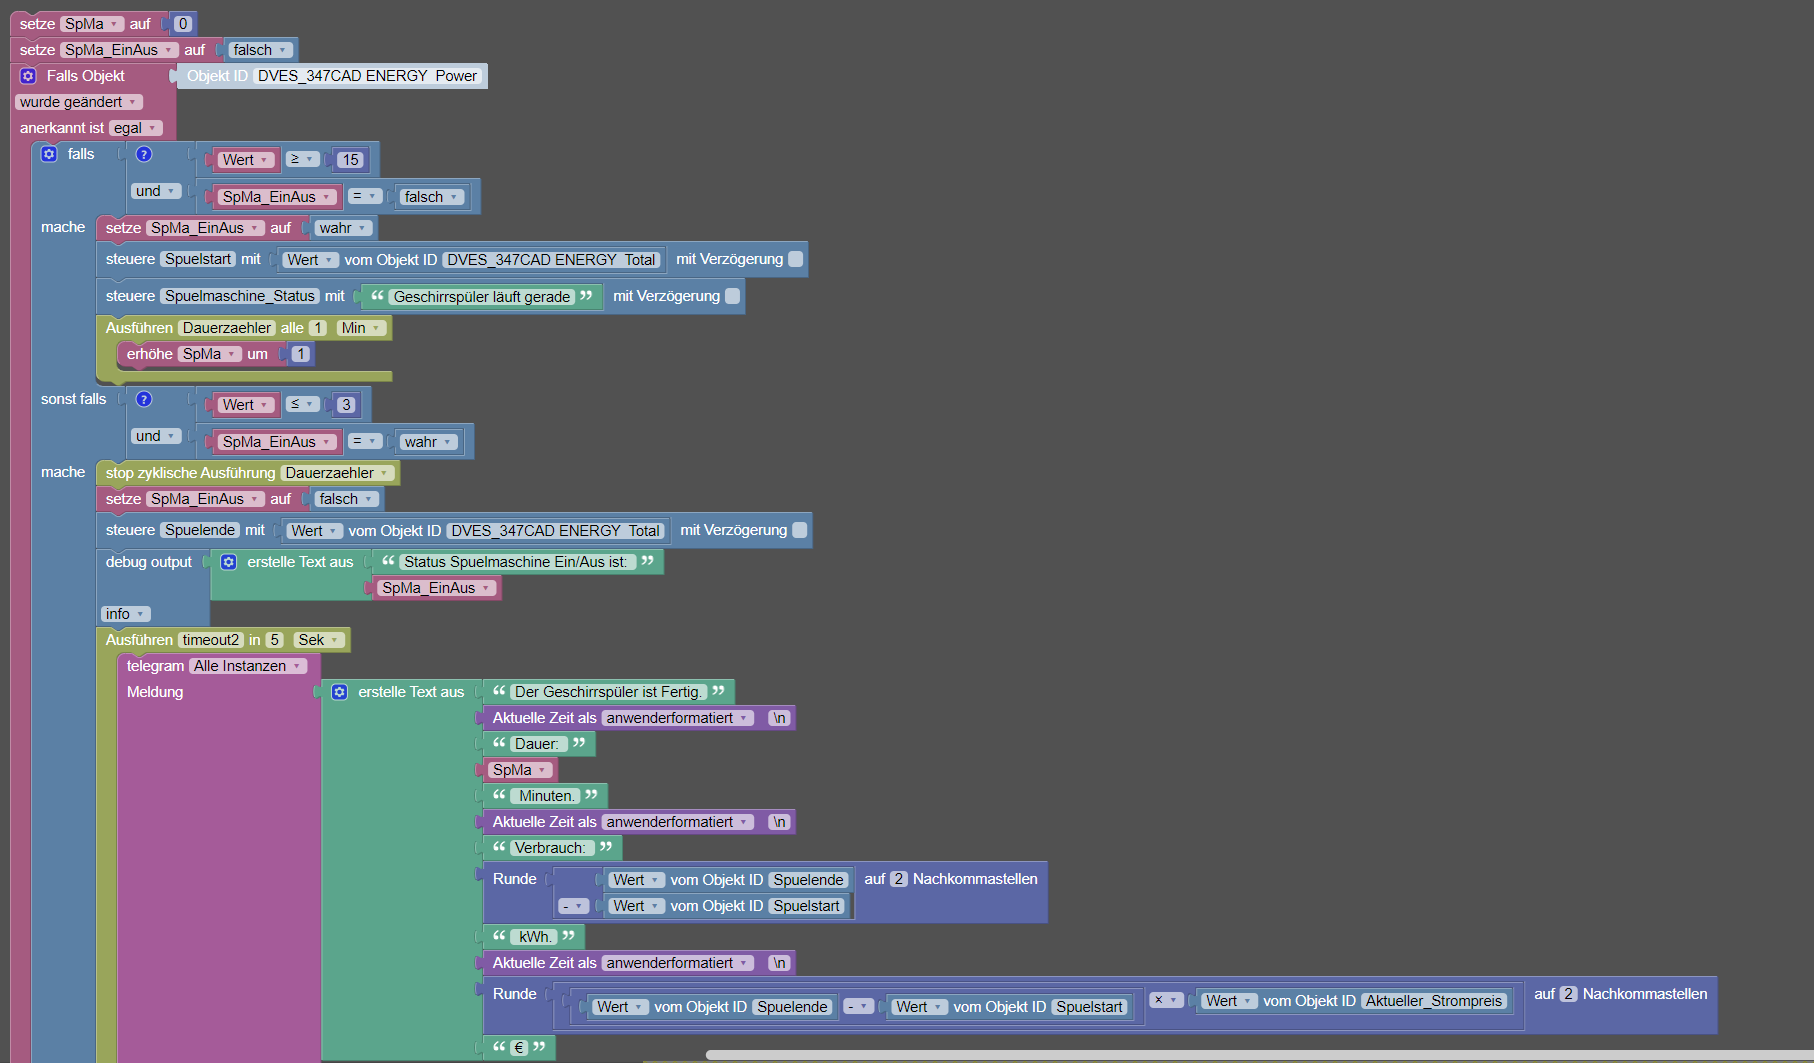Viewport: 1814px width, 1063px height.
Task: Open ≤ comparison operator dropdown
Action: pos(301,404)
